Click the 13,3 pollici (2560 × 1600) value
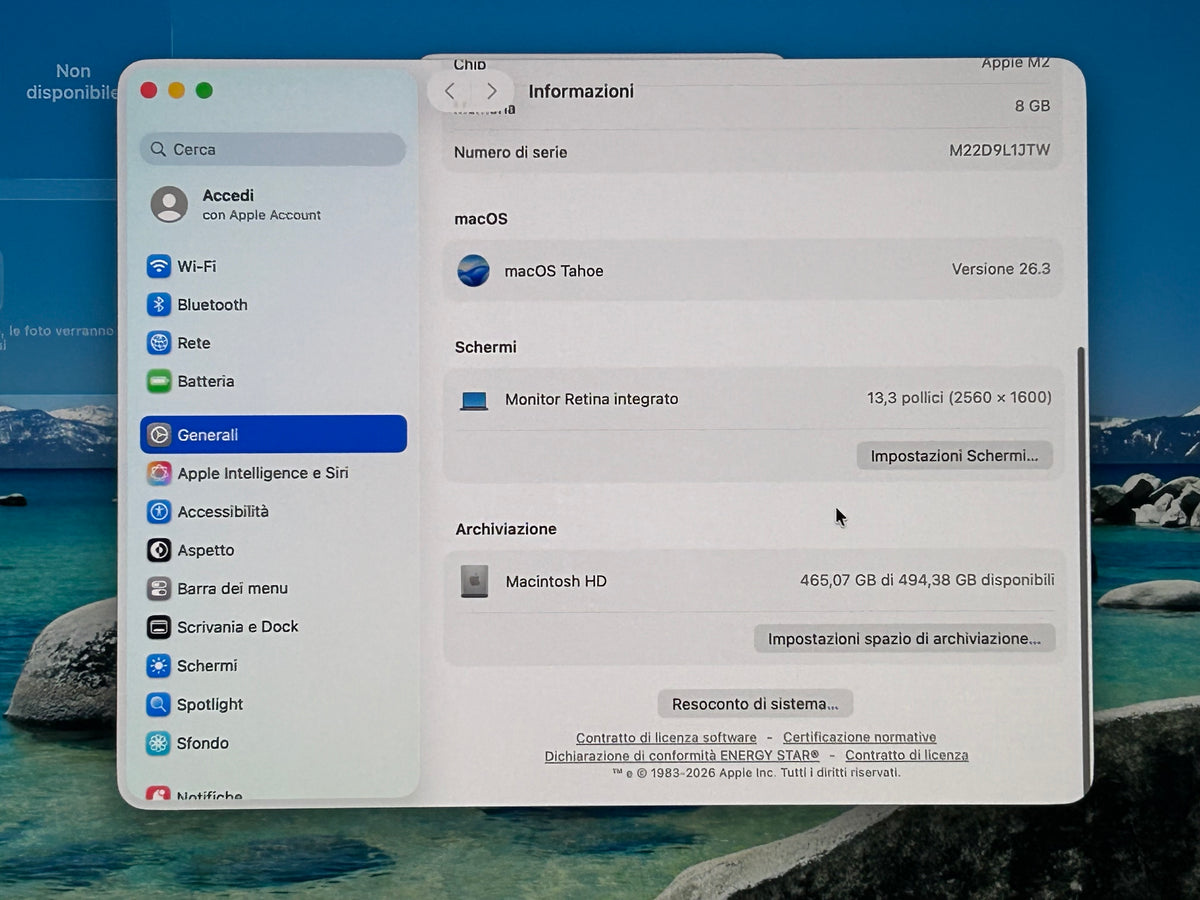This screenshot has width=1200, height=900. coord(959,397)
